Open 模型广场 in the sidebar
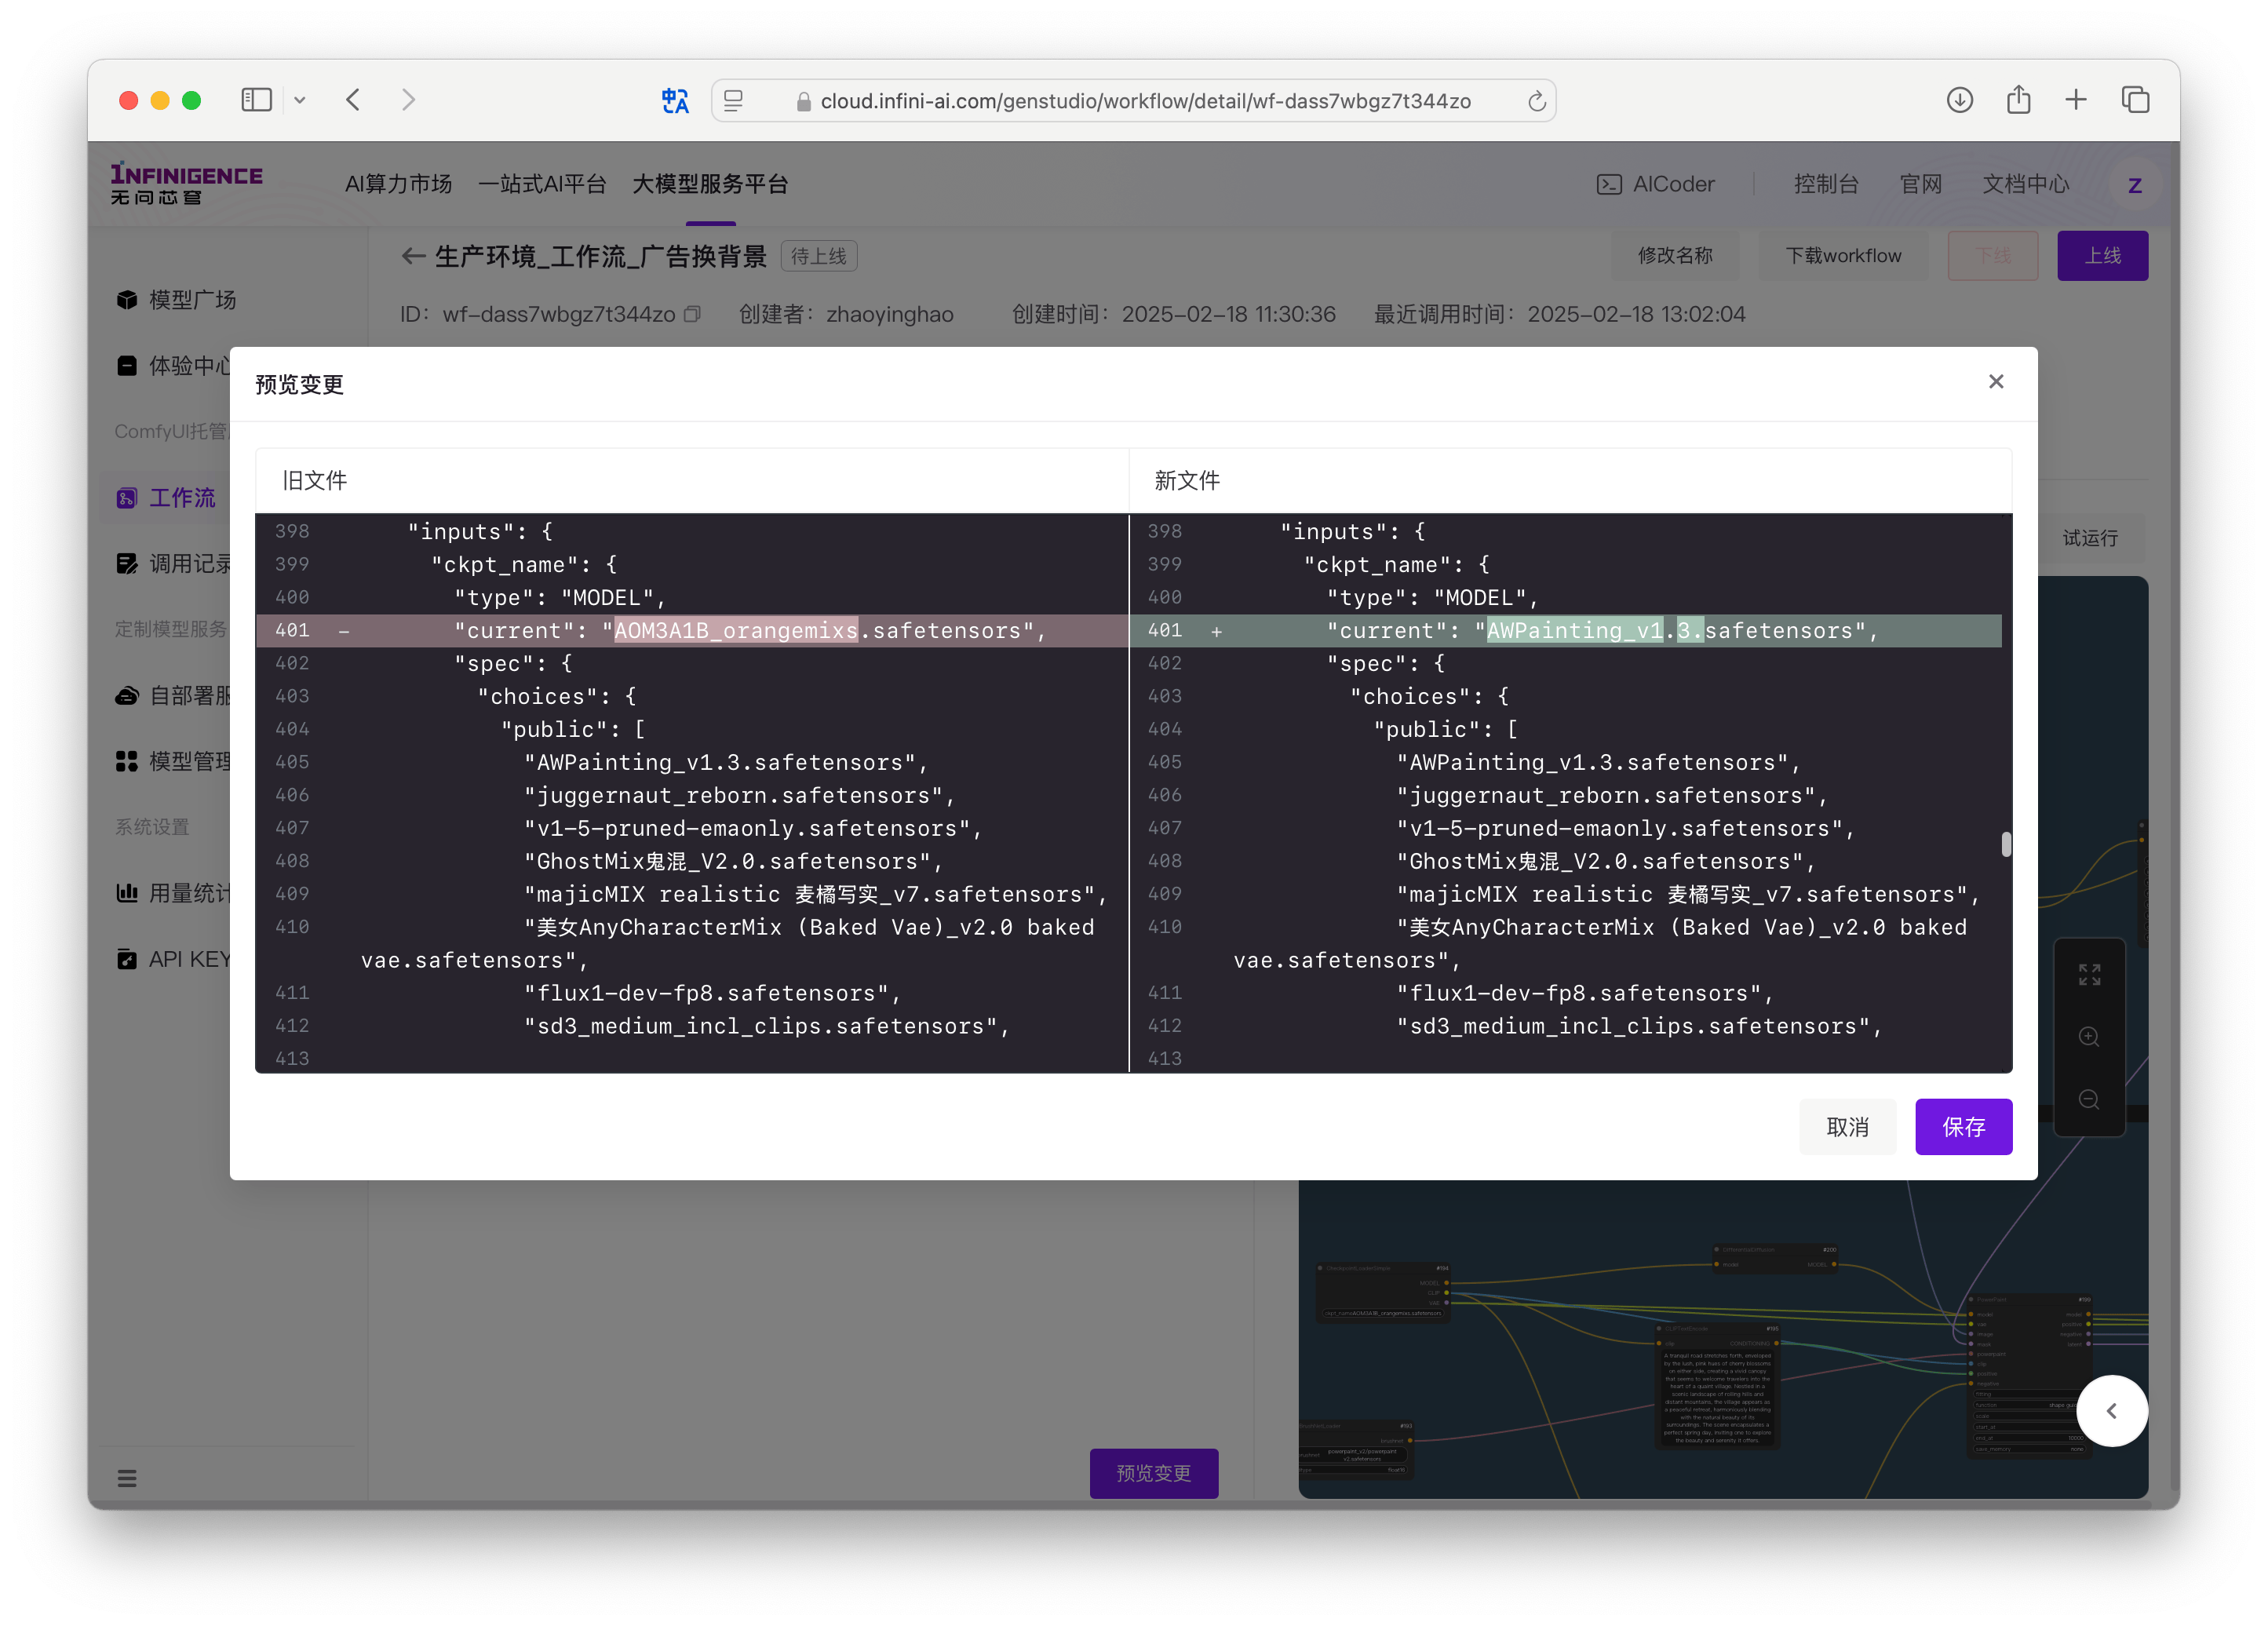 (x=176, y=300)
